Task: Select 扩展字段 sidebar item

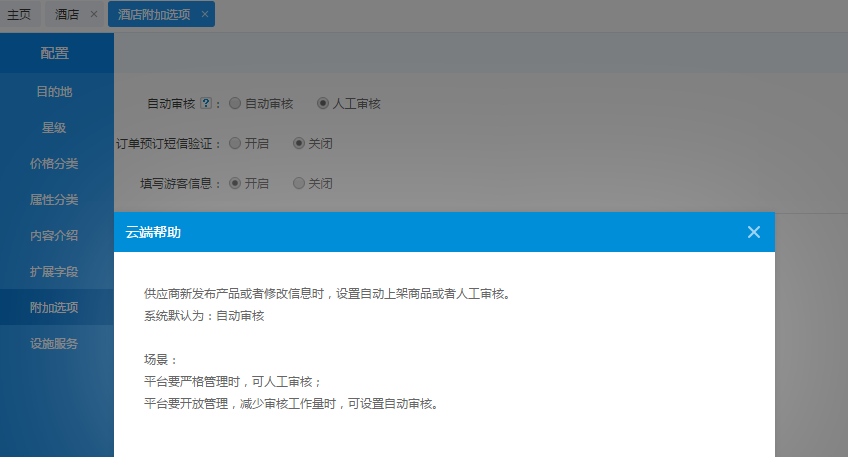Action: [54, 272]
